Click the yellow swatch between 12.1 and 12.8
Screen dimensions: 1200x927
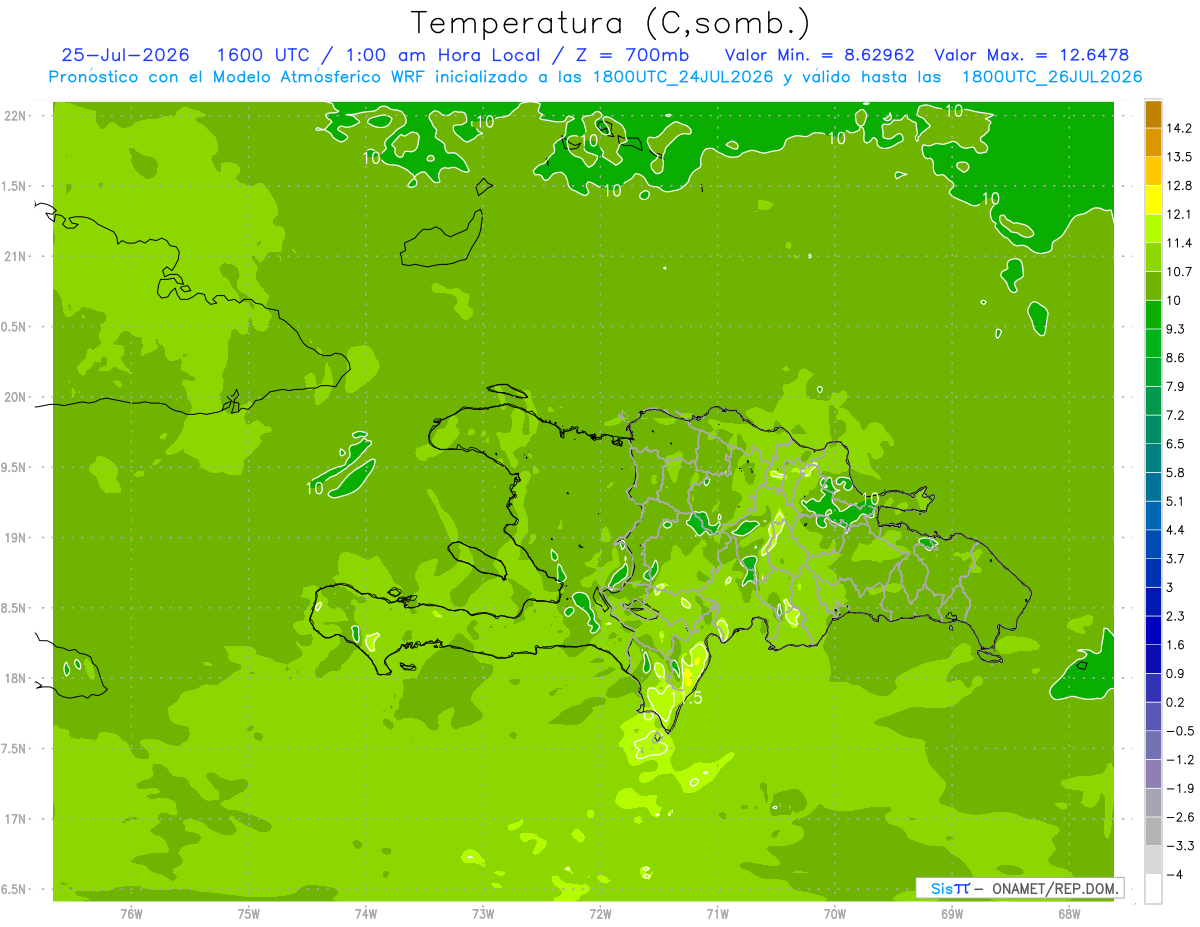[x=1153, y=200]
